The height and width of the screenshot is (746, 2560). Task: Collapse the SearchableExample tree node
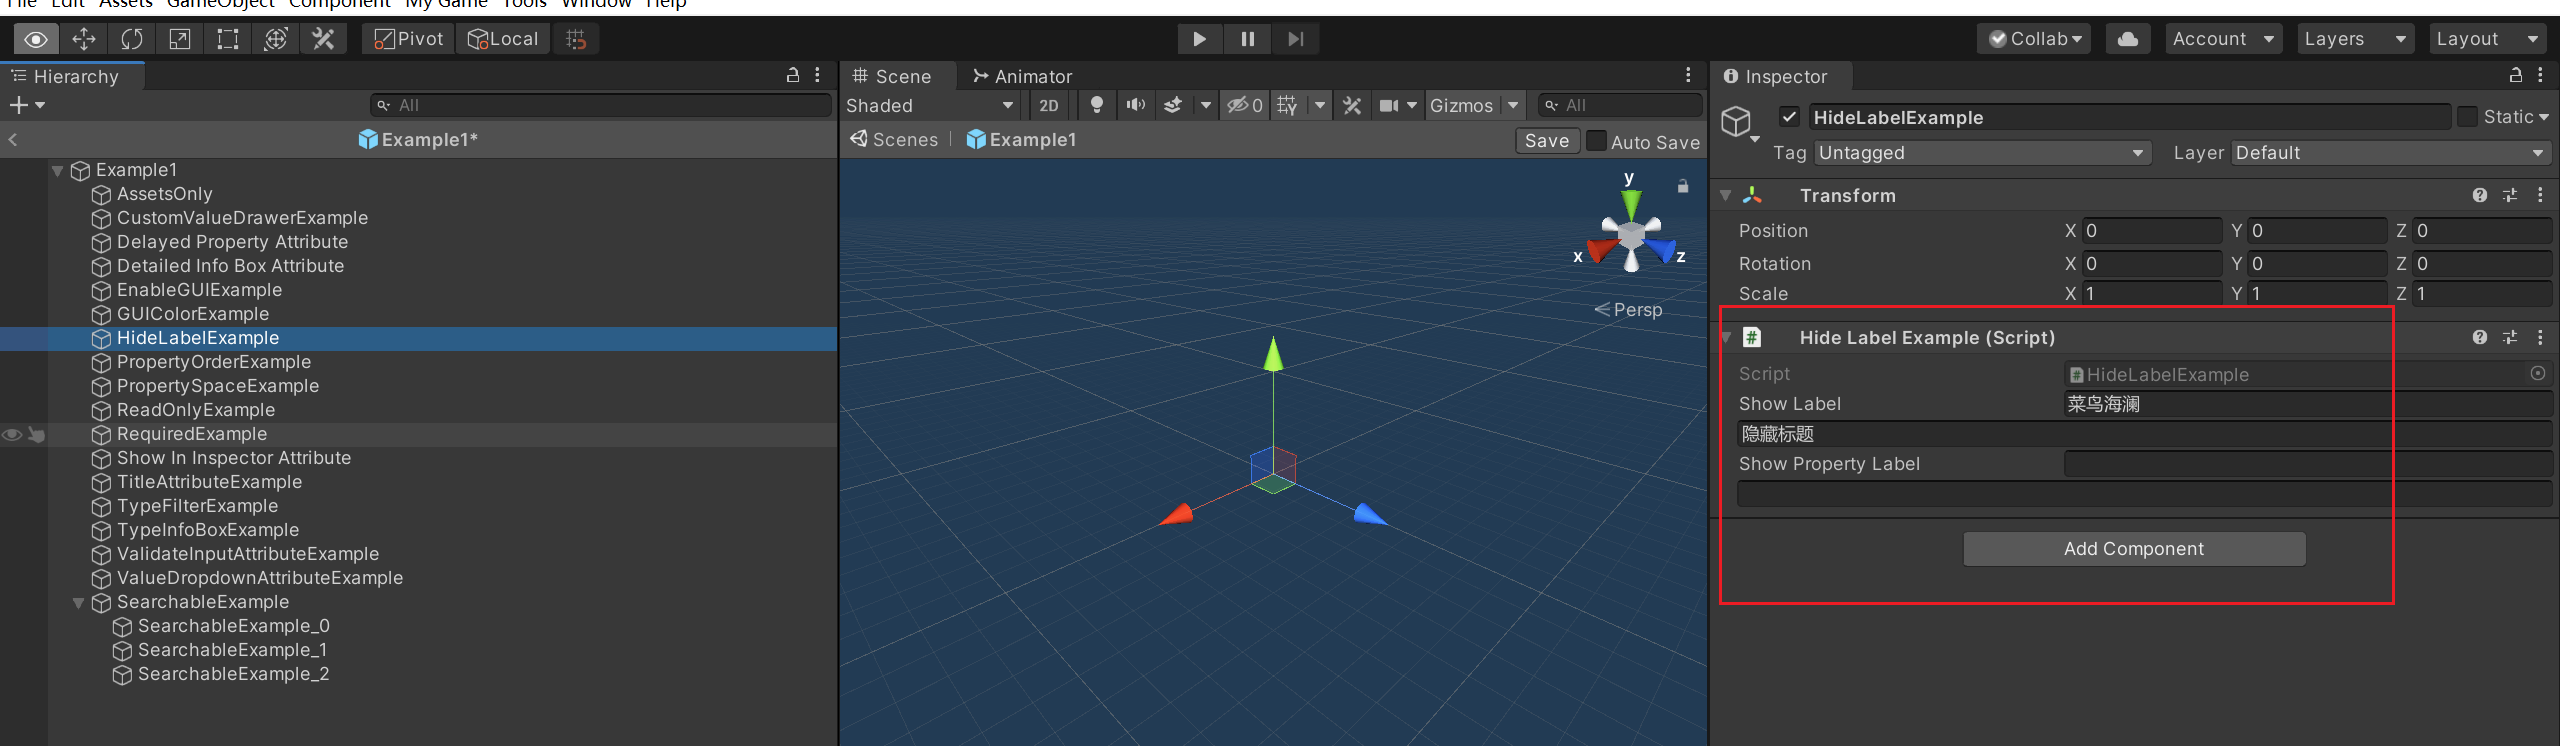click(x=78, y=602)
